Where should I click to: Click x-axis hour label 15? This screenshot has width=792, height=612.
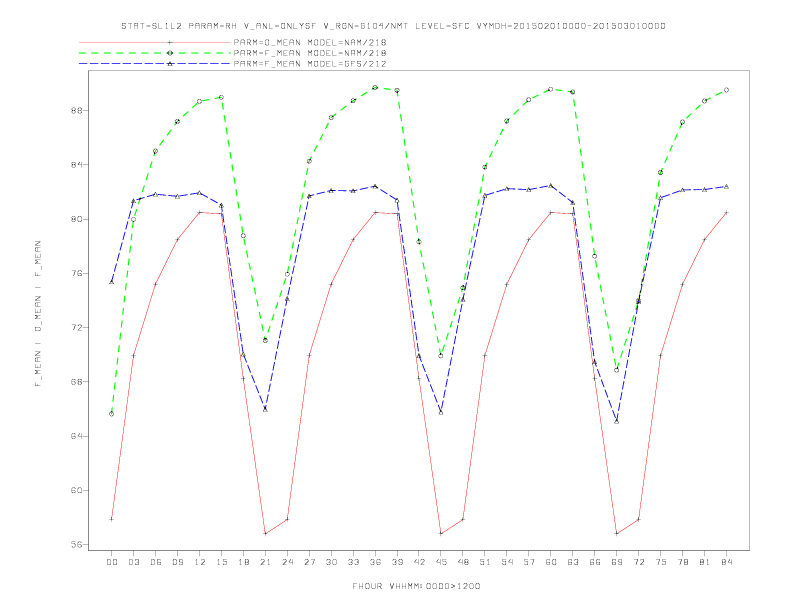click(221, 562)
